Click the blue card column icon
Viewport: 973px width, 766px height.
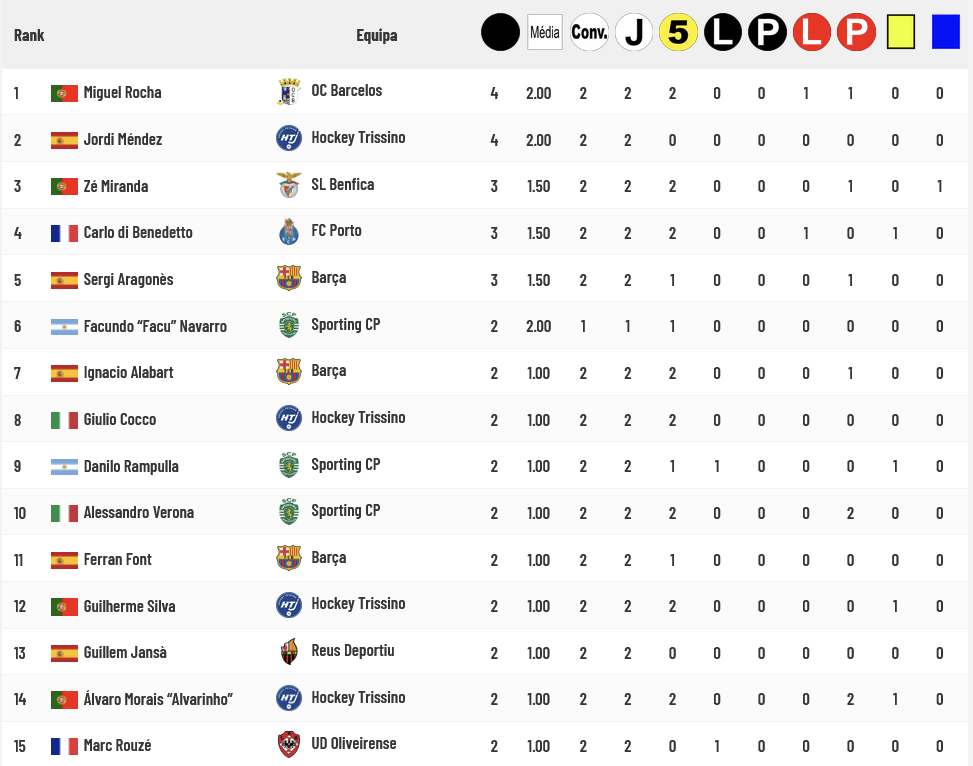(x=945, y=32)
